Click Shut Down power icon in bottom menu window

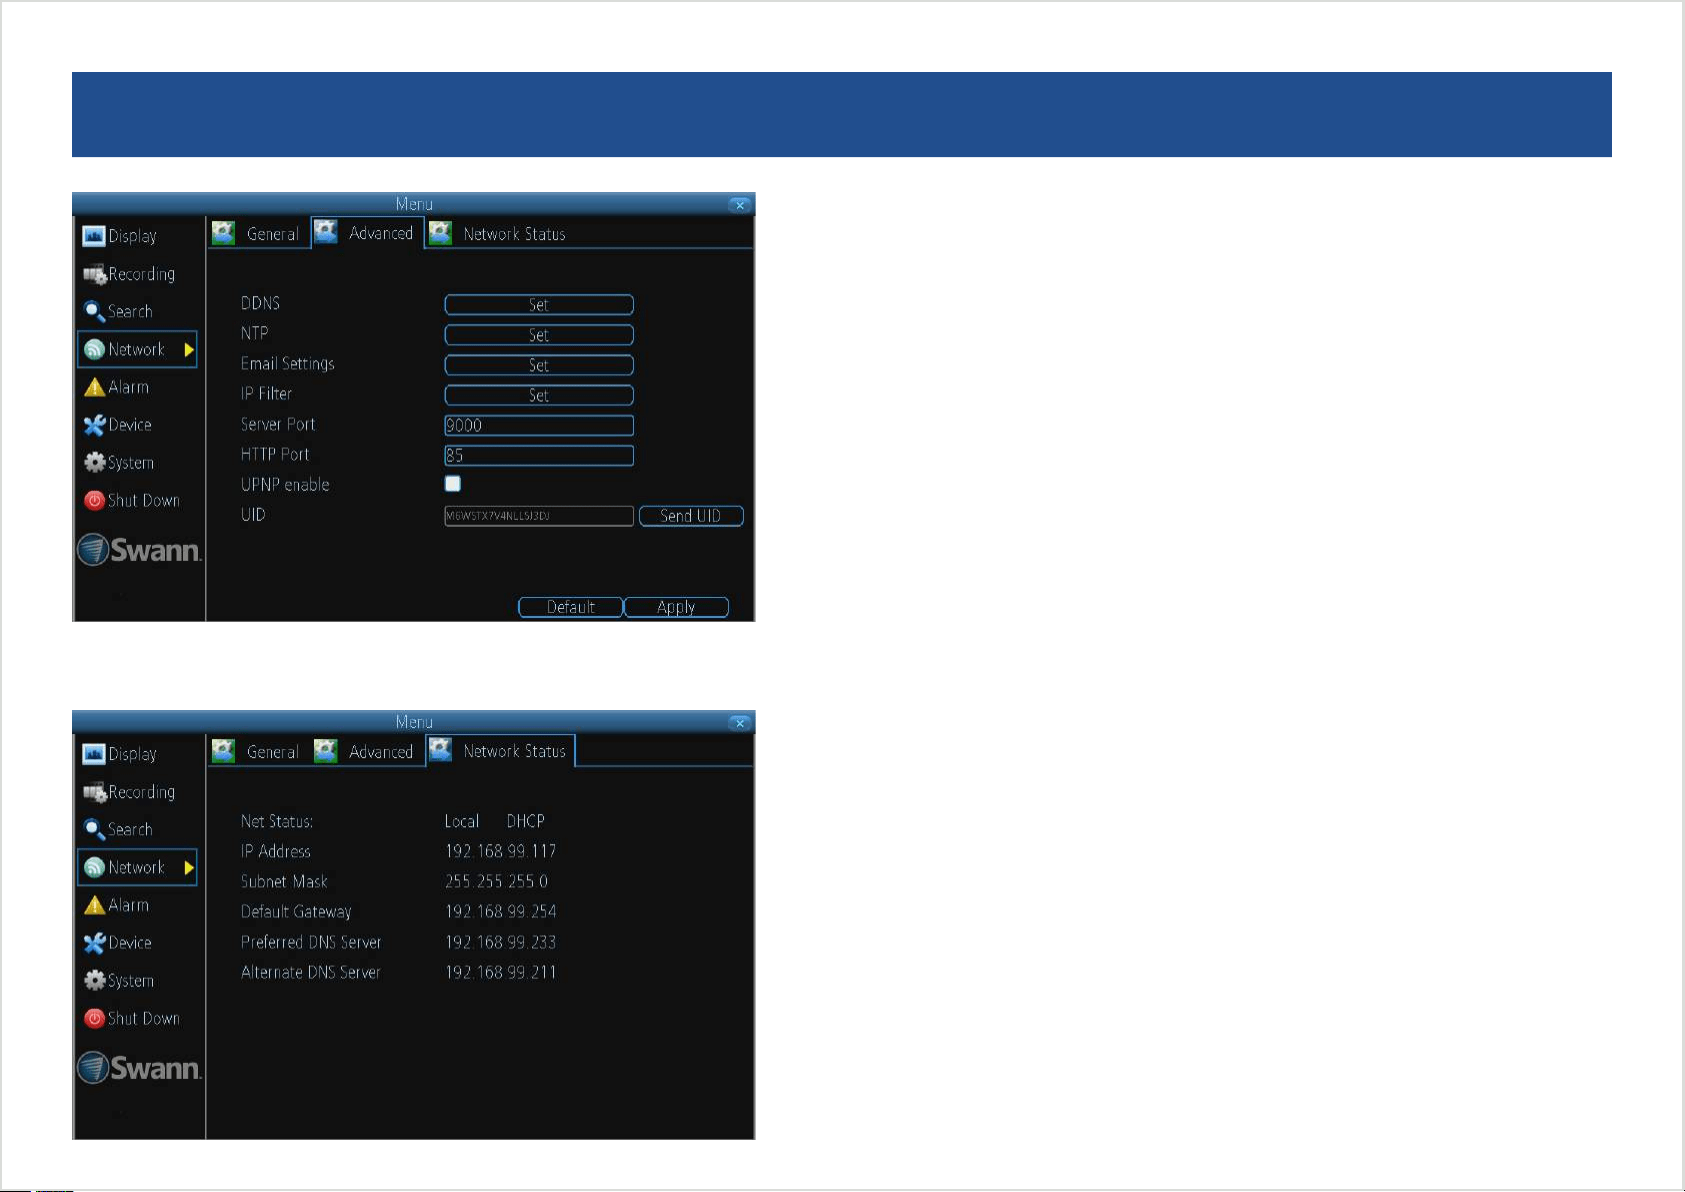click(x=95, y=1018)
